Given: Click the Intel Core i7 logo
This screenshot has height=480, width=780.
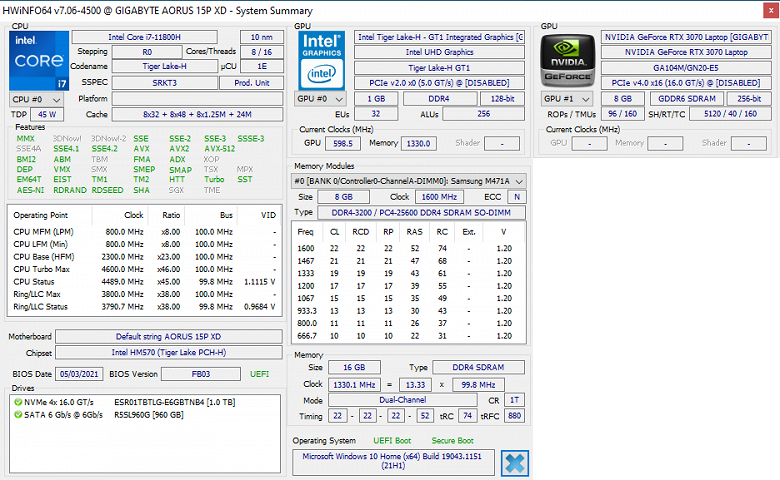Looking at the screenshot, I should coord(39,61).
